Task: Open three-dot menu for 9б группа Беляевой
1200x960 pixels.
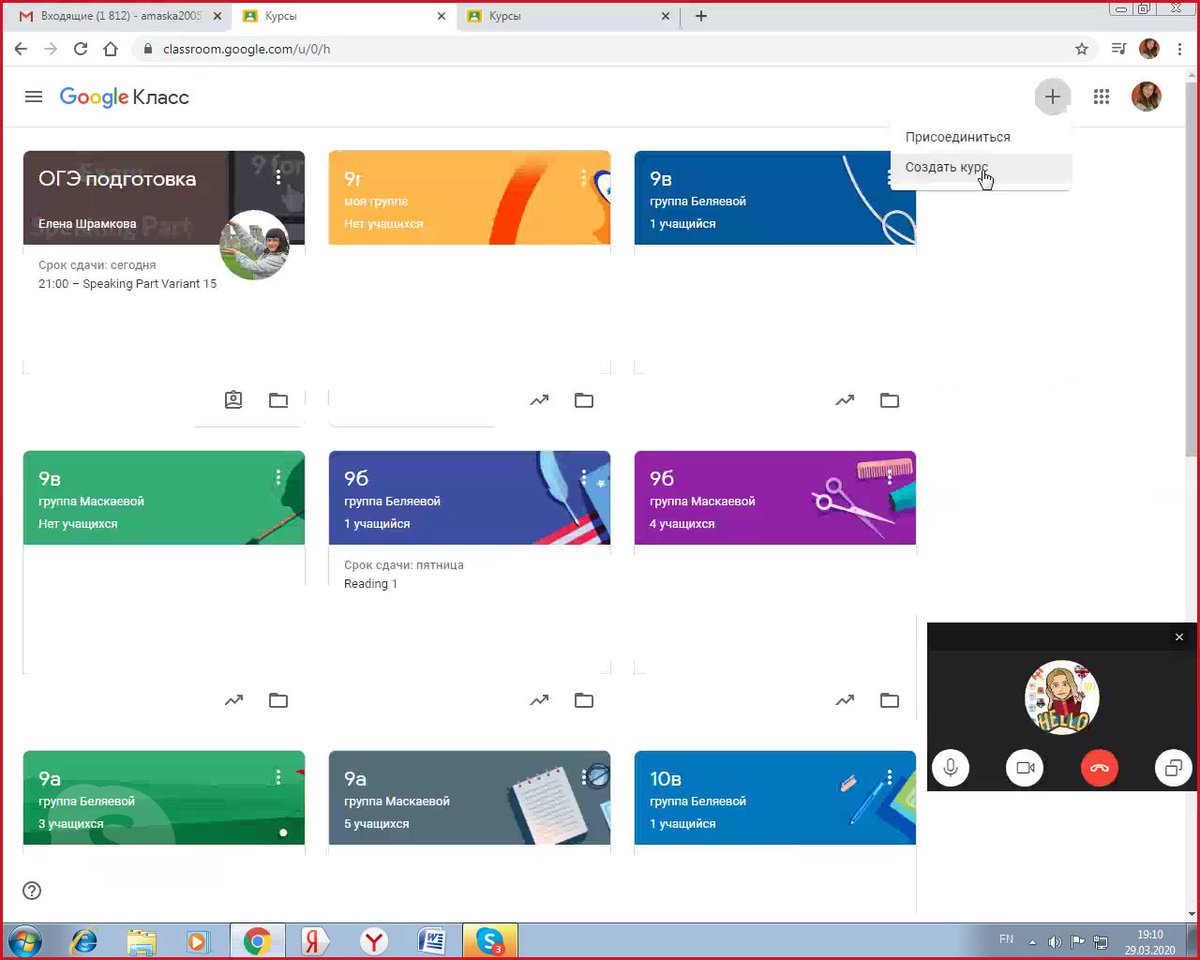Action: tap(584, 478)
